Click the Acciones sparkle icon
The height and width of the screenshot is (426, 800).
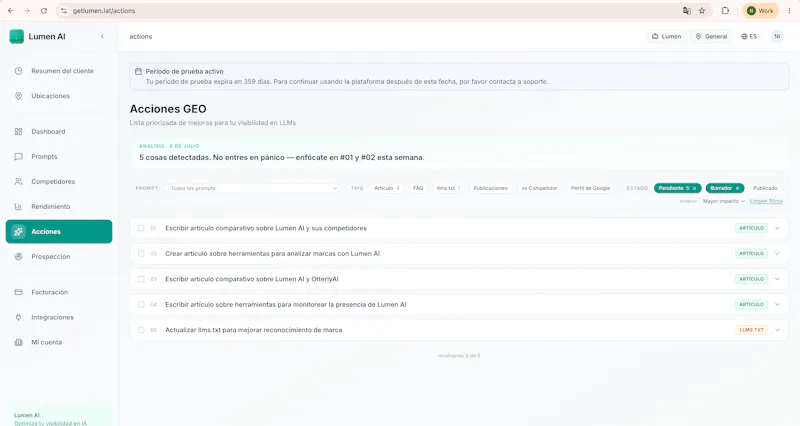pyautogui.click(x=18, y=232)
